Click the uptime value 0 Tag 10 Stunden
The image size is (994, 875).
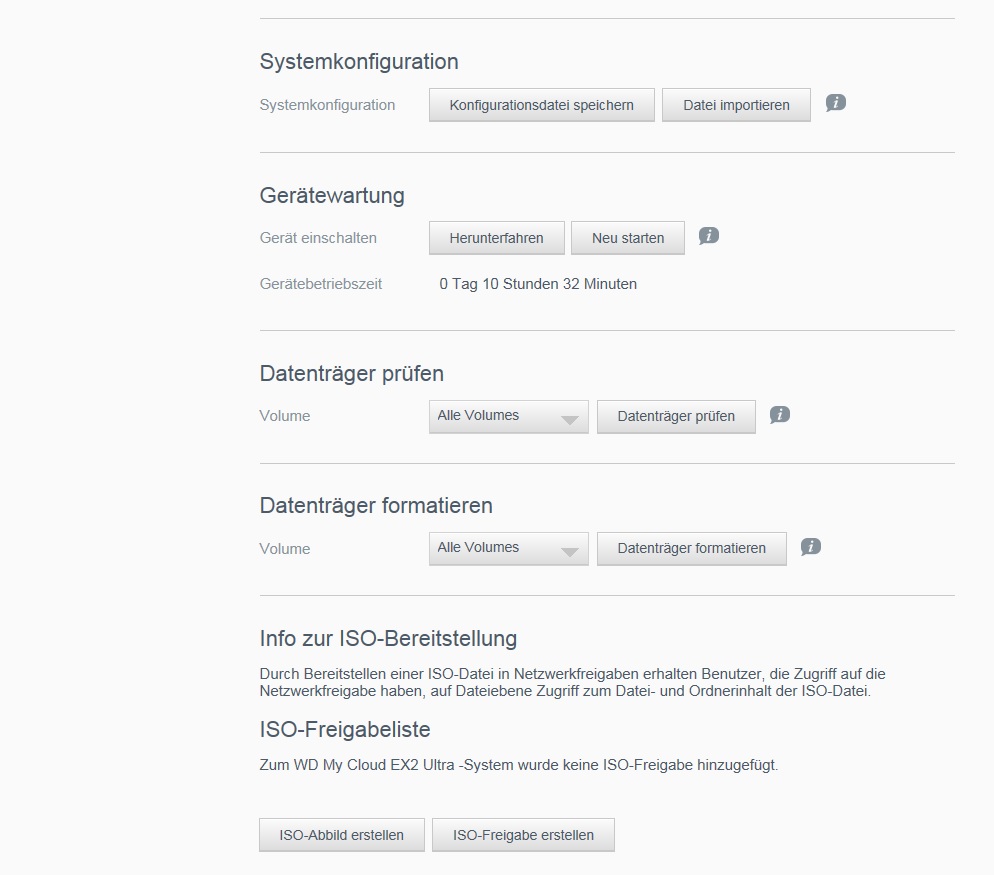538,284
